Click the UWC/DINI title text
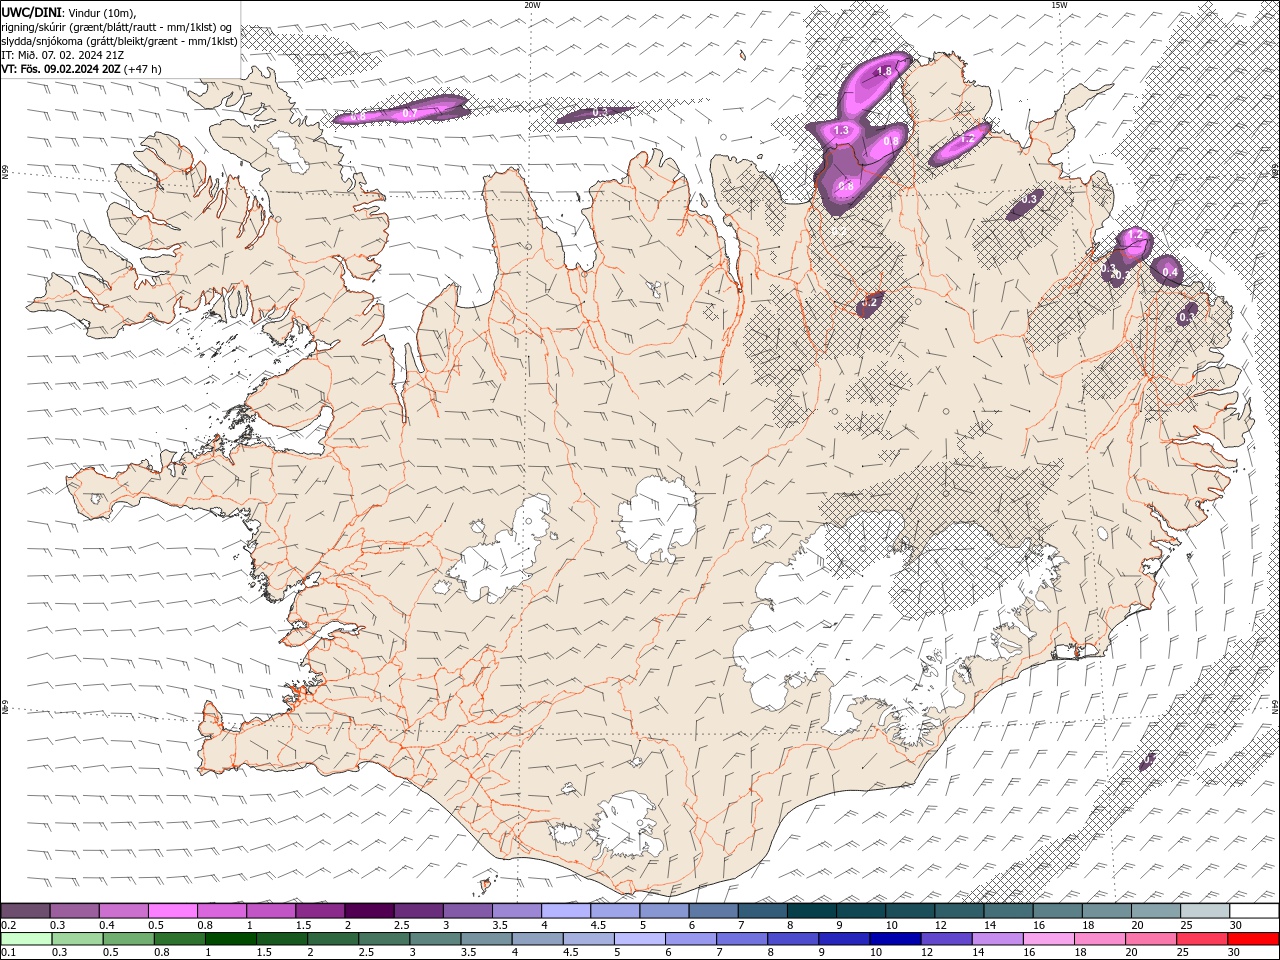The height and width of the screenshot is (960, 1280). [30, 12]
